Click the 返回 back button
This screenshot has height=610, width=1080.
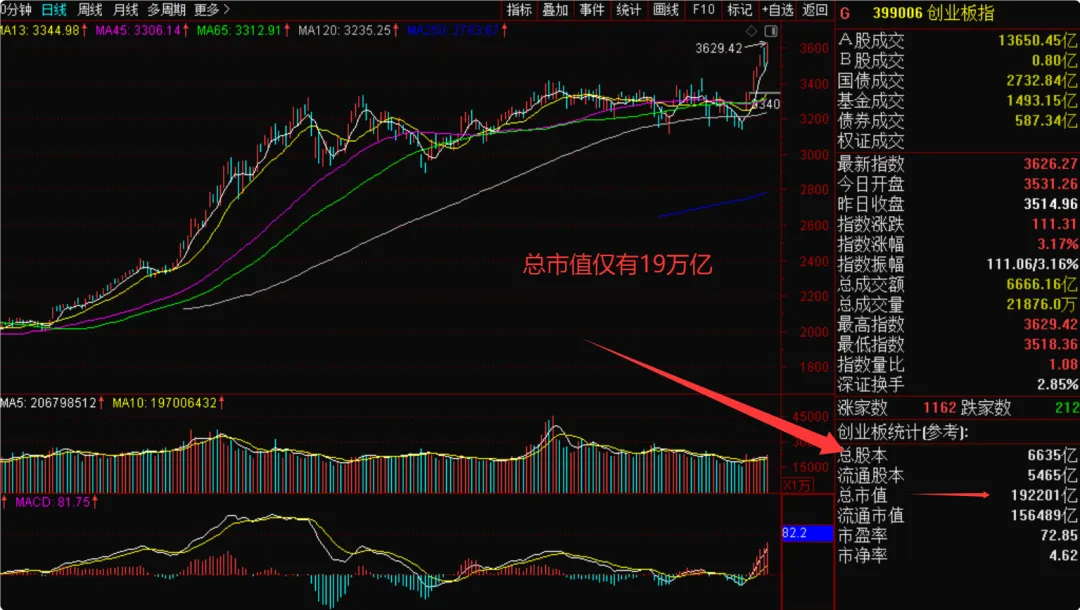815,10
